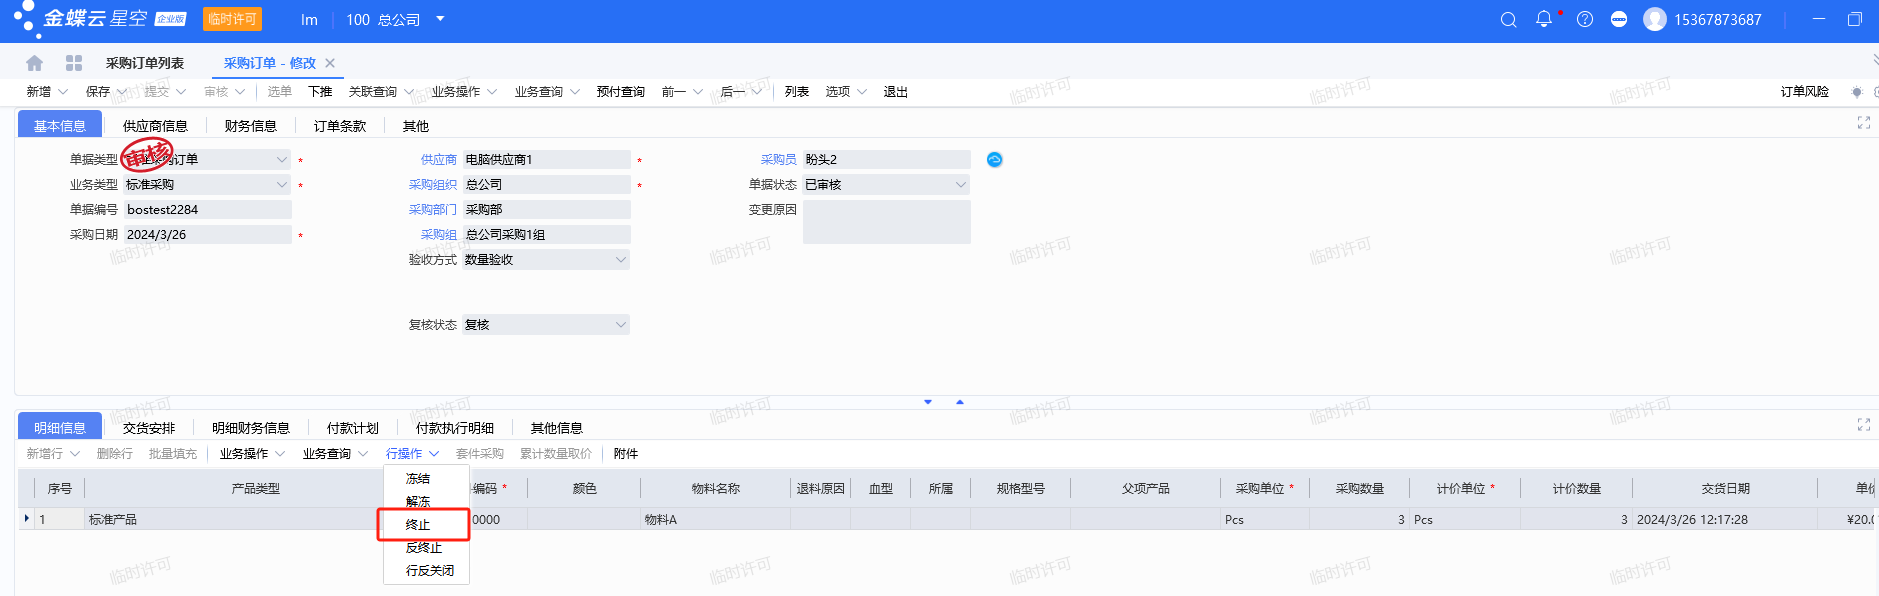Click the light bulb icon near 订单风险
Viewport: 1879px width, 596px height.
1857,92
